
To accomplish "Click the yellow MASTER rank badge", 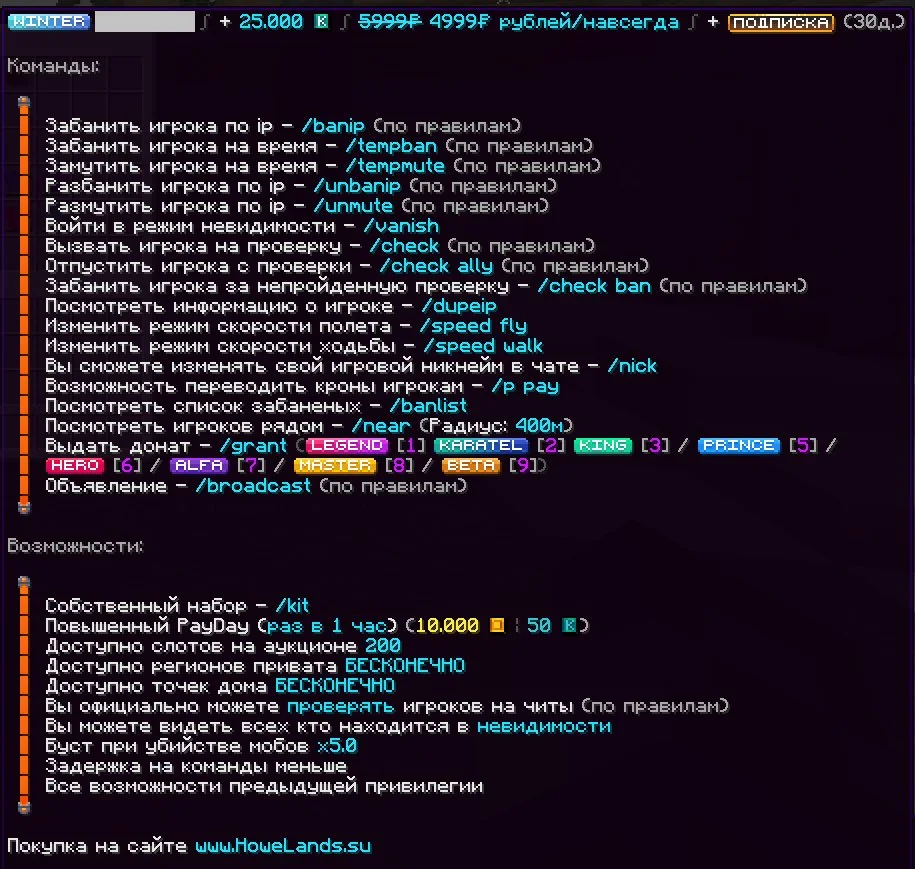I will pos(335,465).
